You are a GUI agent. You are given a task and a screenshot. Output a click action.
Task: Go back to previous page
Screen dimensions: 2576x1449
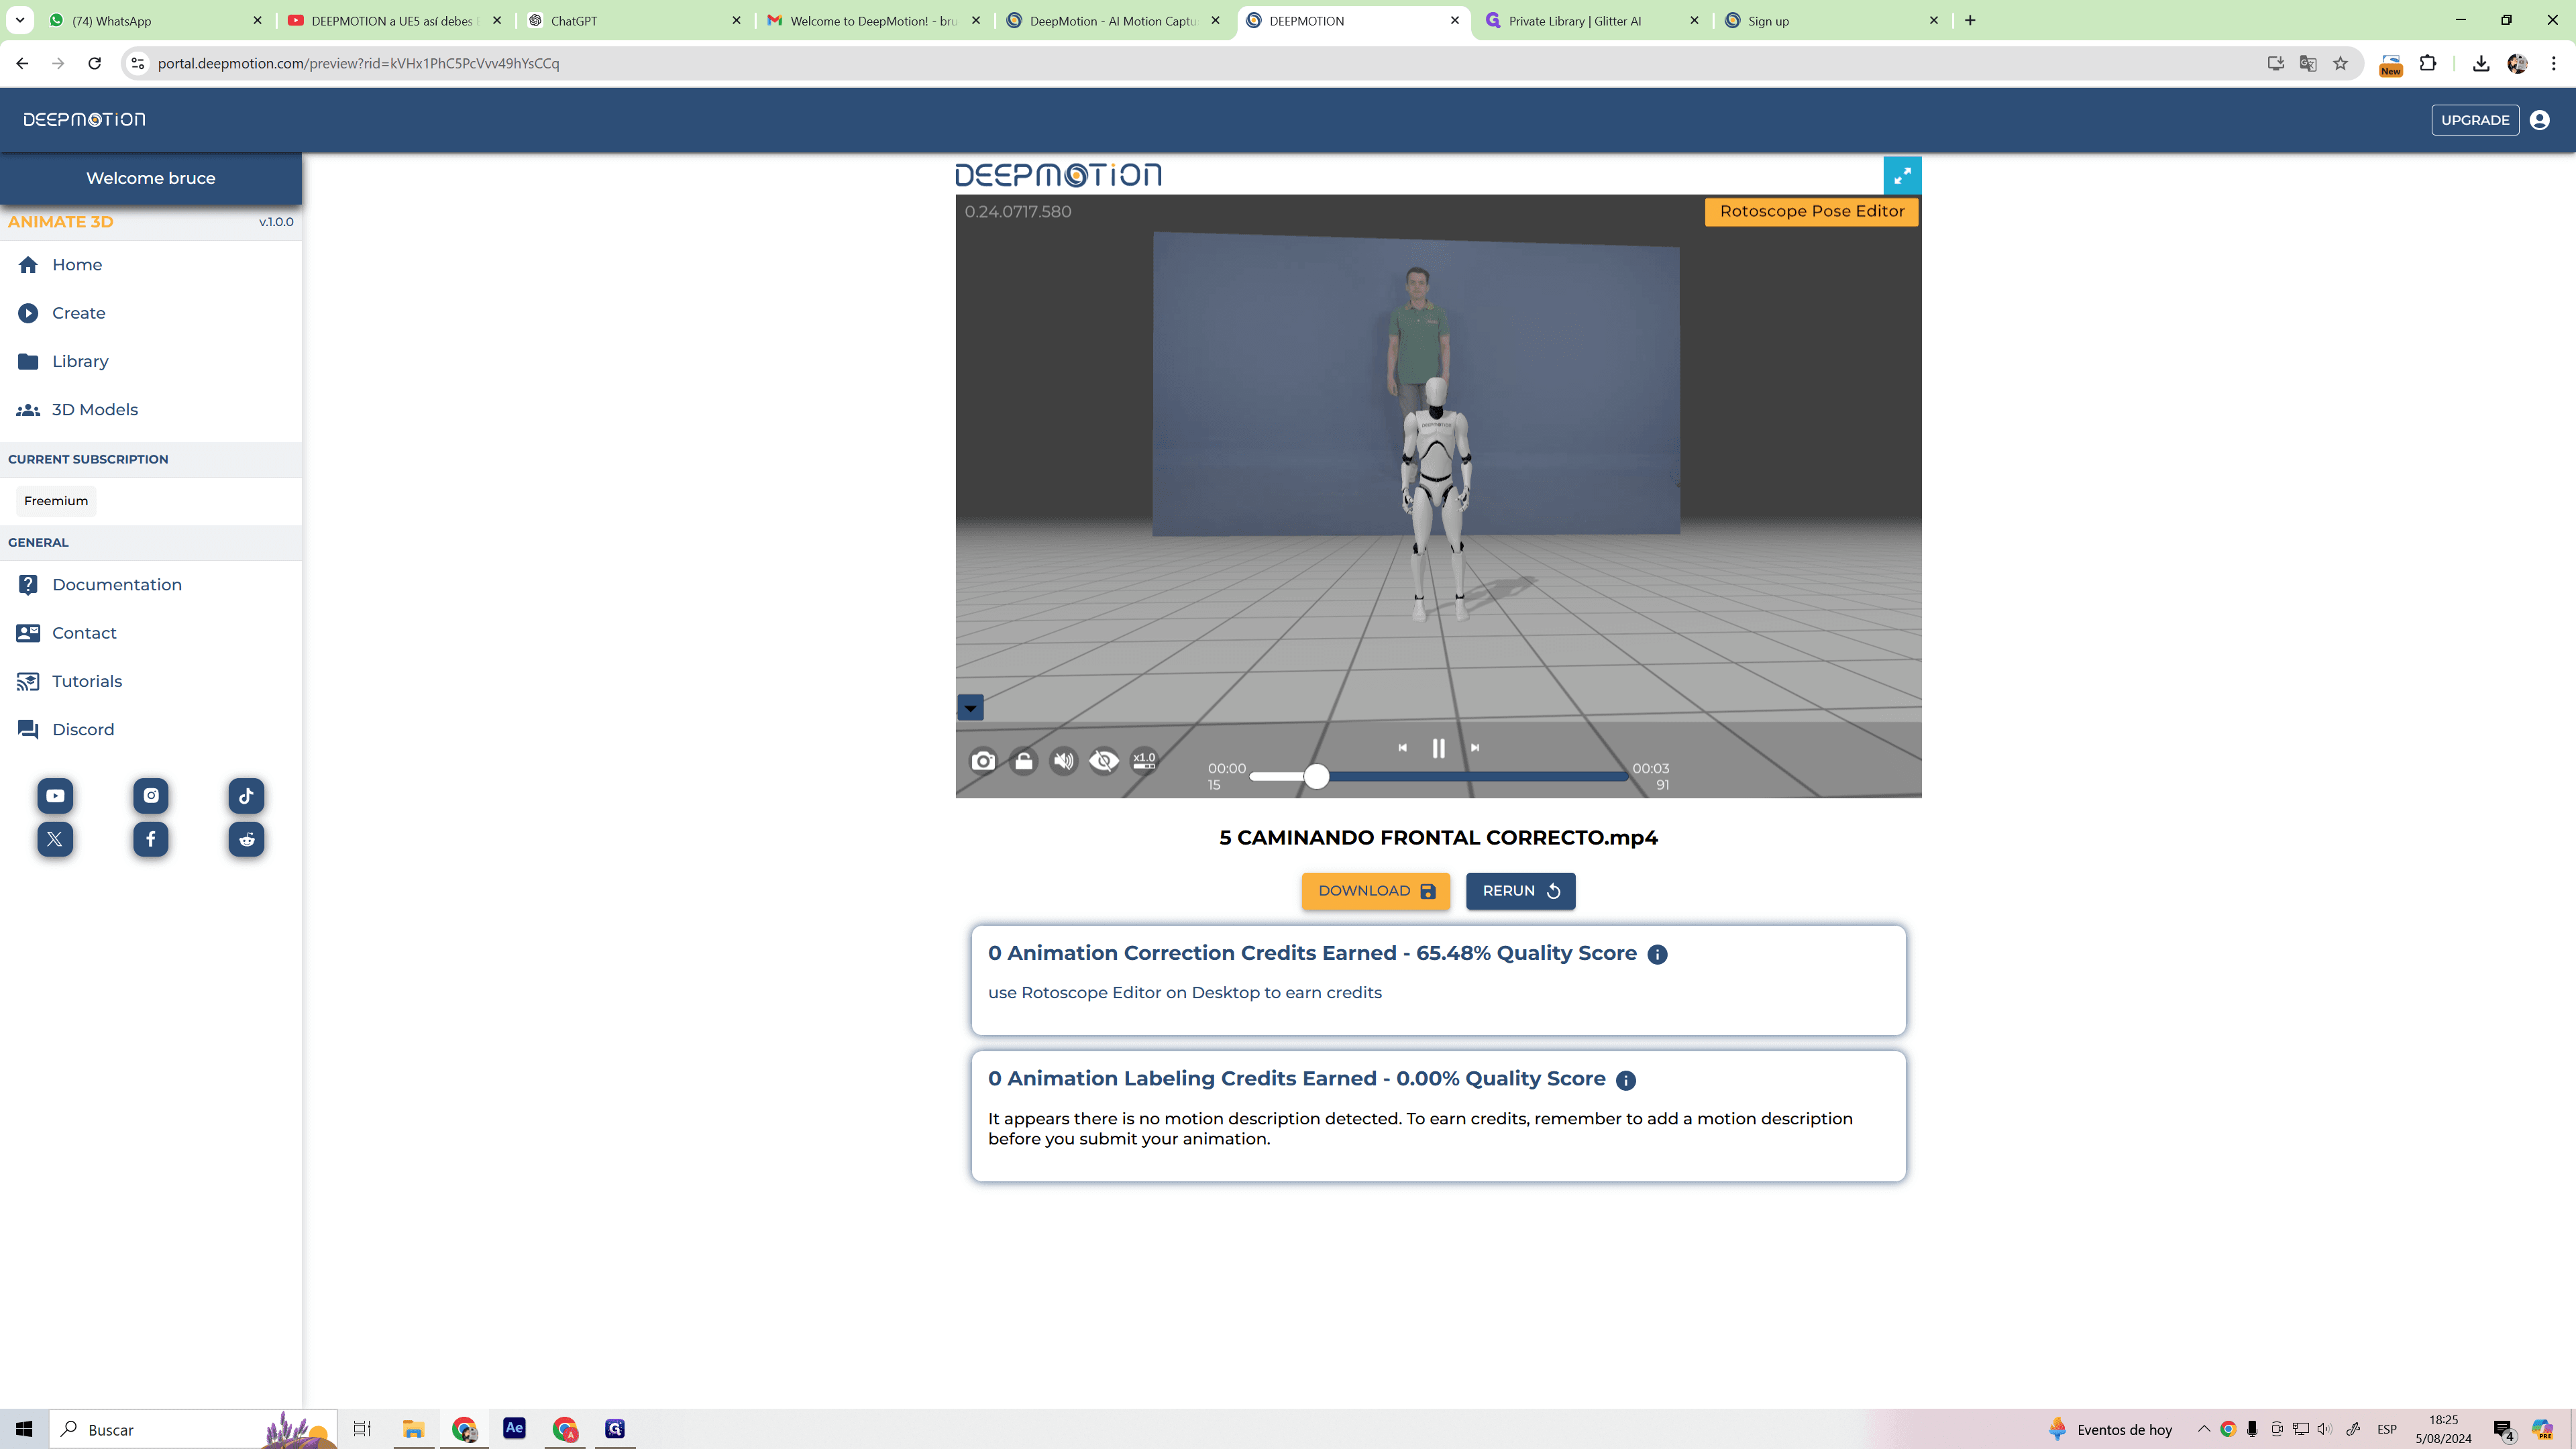pos(22,63)
